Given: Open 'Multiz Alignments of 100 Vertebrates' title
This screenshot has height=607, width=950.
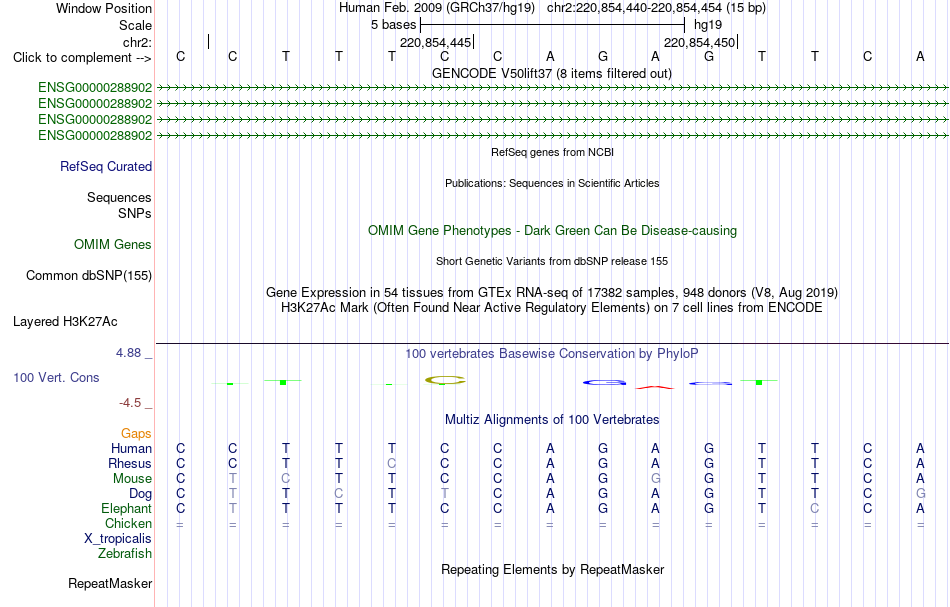Looking at the screenshot, I should (552, 420).
